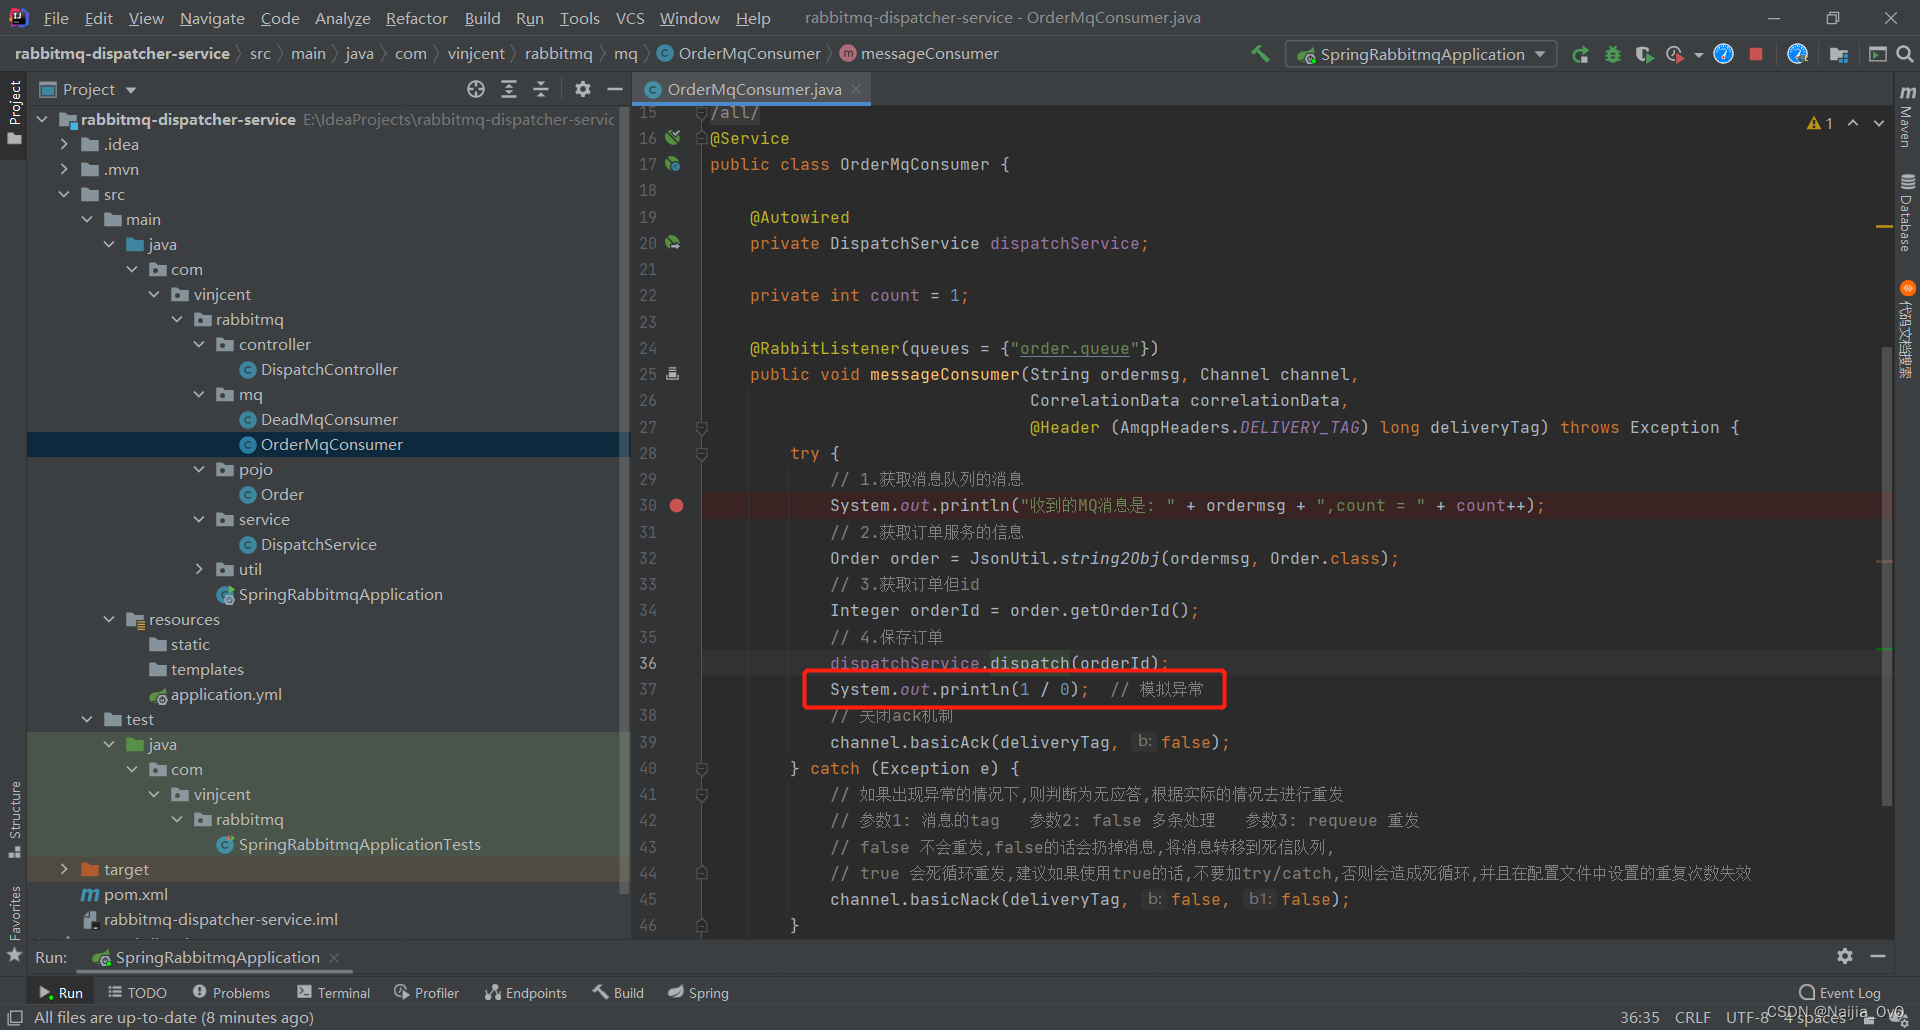1920x1030 pixels.
Task: Select DispatchController class in tree
Action: point(329,369)
